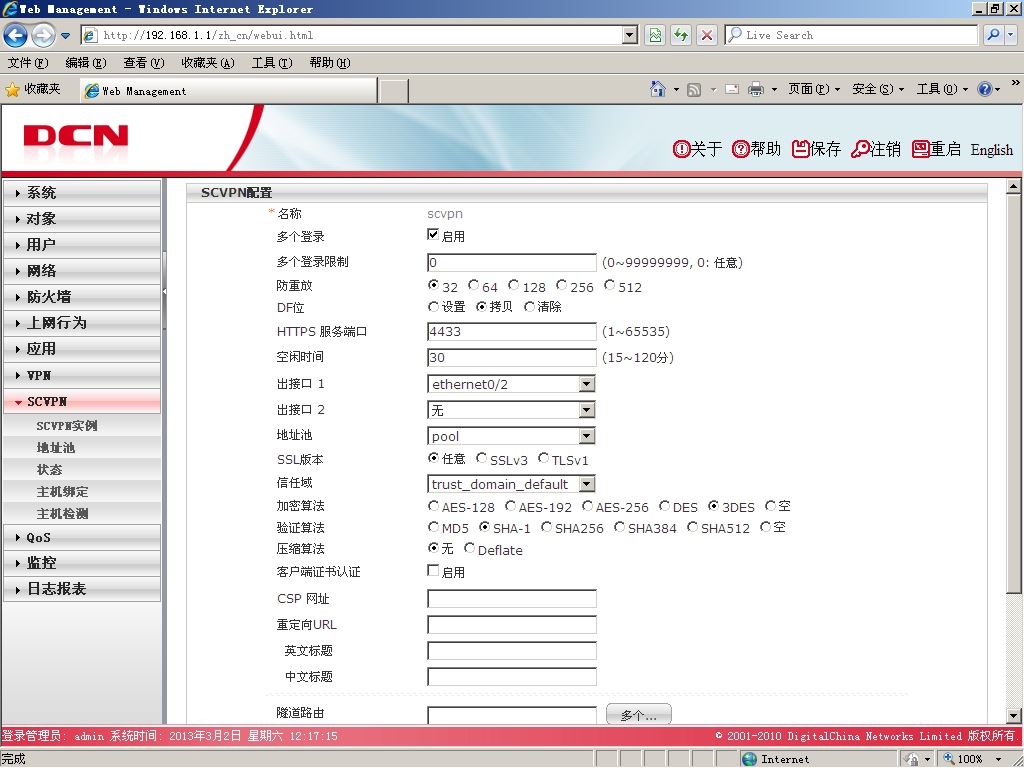This screenshot has height=768, width=1024.
Task: Select SHA256 authentication radio button
Action: (547, 526)
